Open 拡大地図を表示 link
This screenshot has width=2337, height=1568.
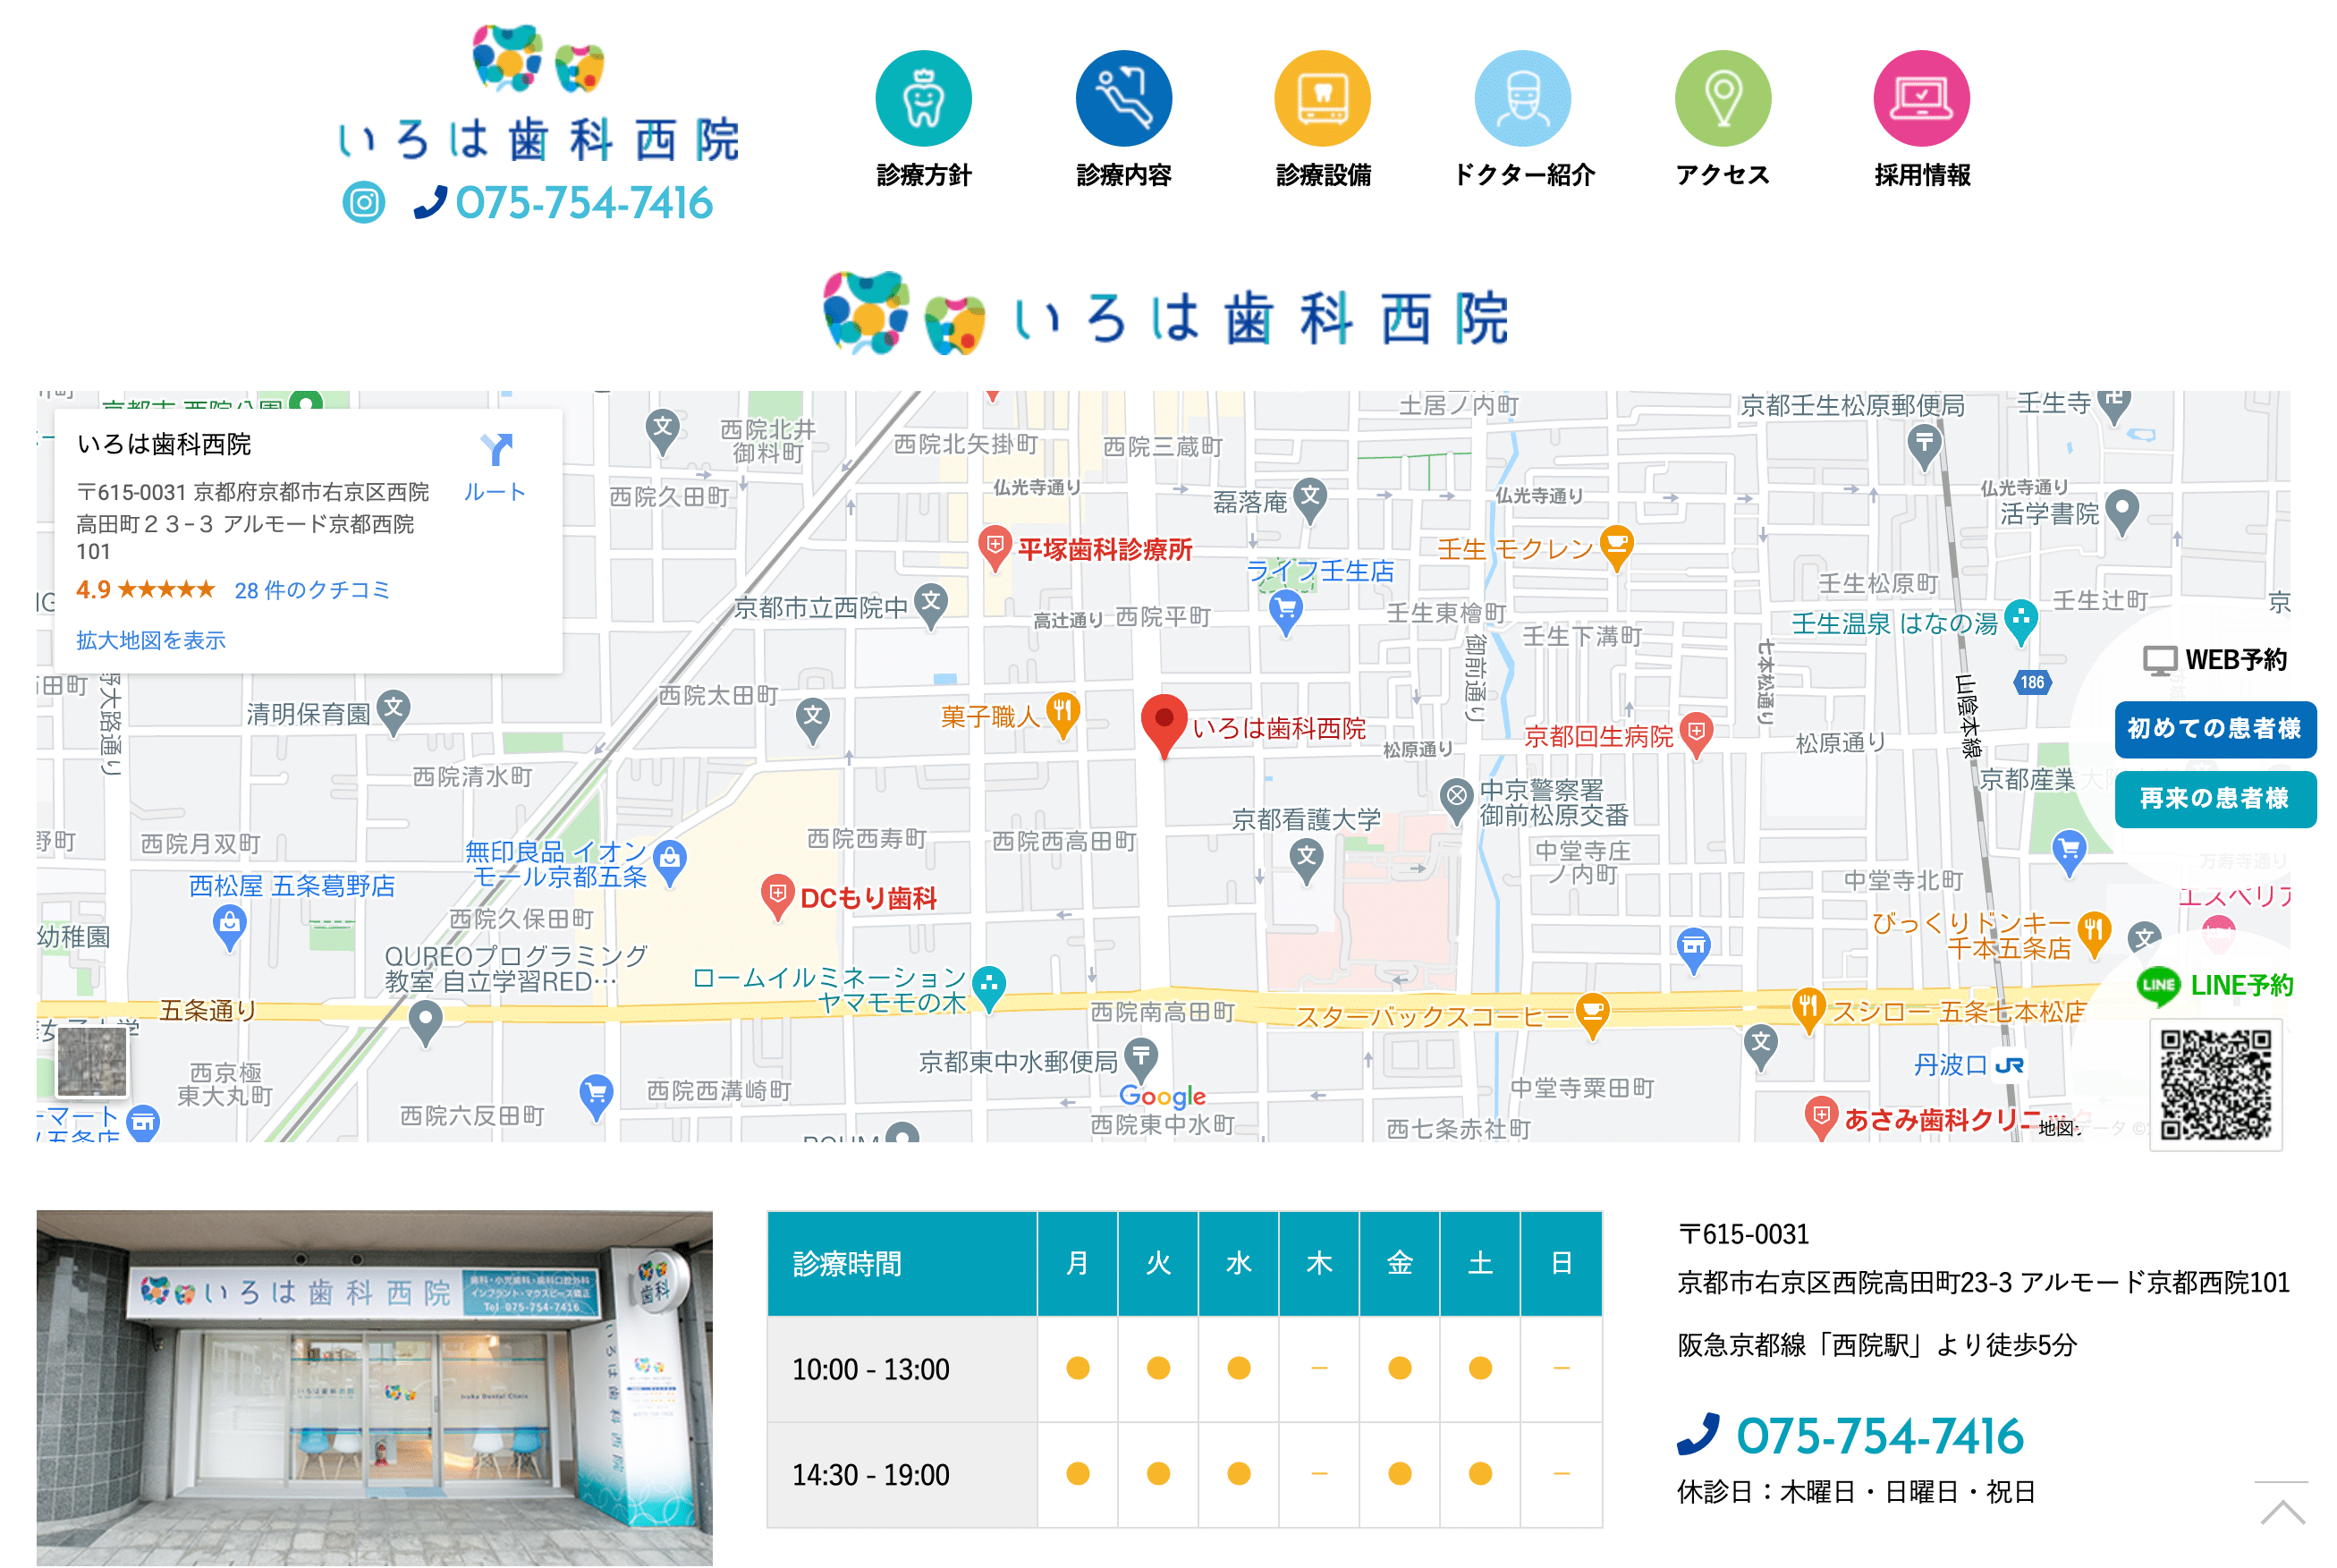point(151,640)
